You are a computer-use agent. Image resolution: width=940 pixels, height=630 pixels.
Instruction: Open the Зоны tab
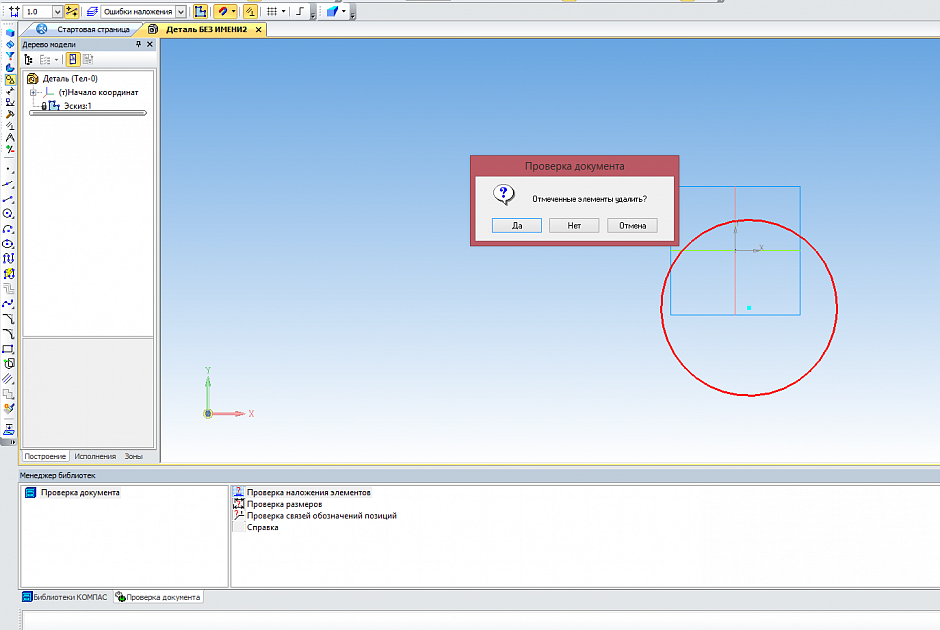pyautogui.click(x=133, y=456)
